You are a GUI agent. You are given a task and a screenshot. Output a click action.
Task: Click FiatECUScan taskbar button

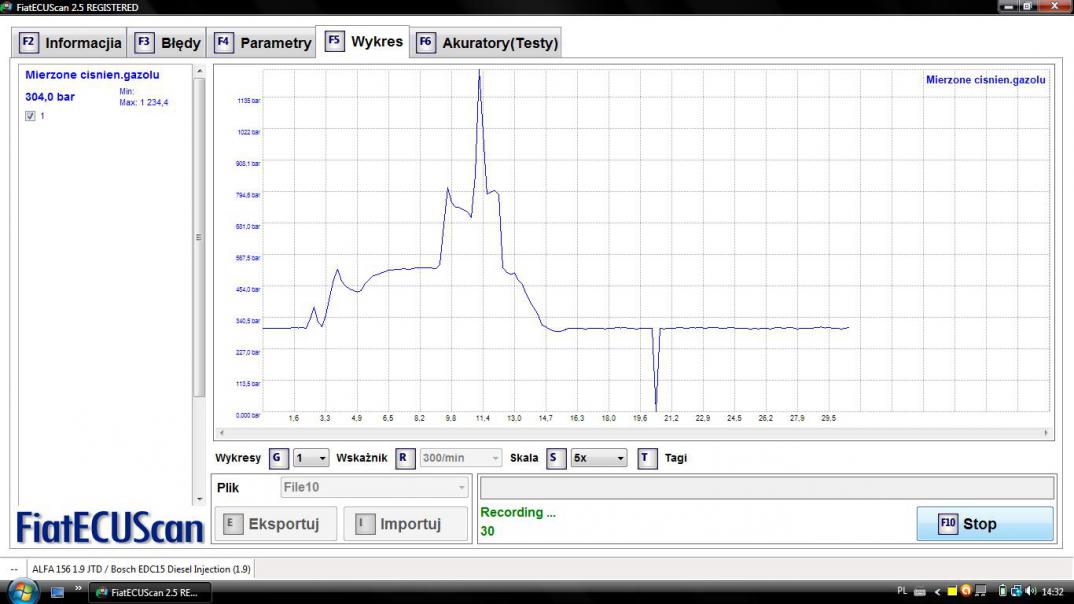(149, 592)
